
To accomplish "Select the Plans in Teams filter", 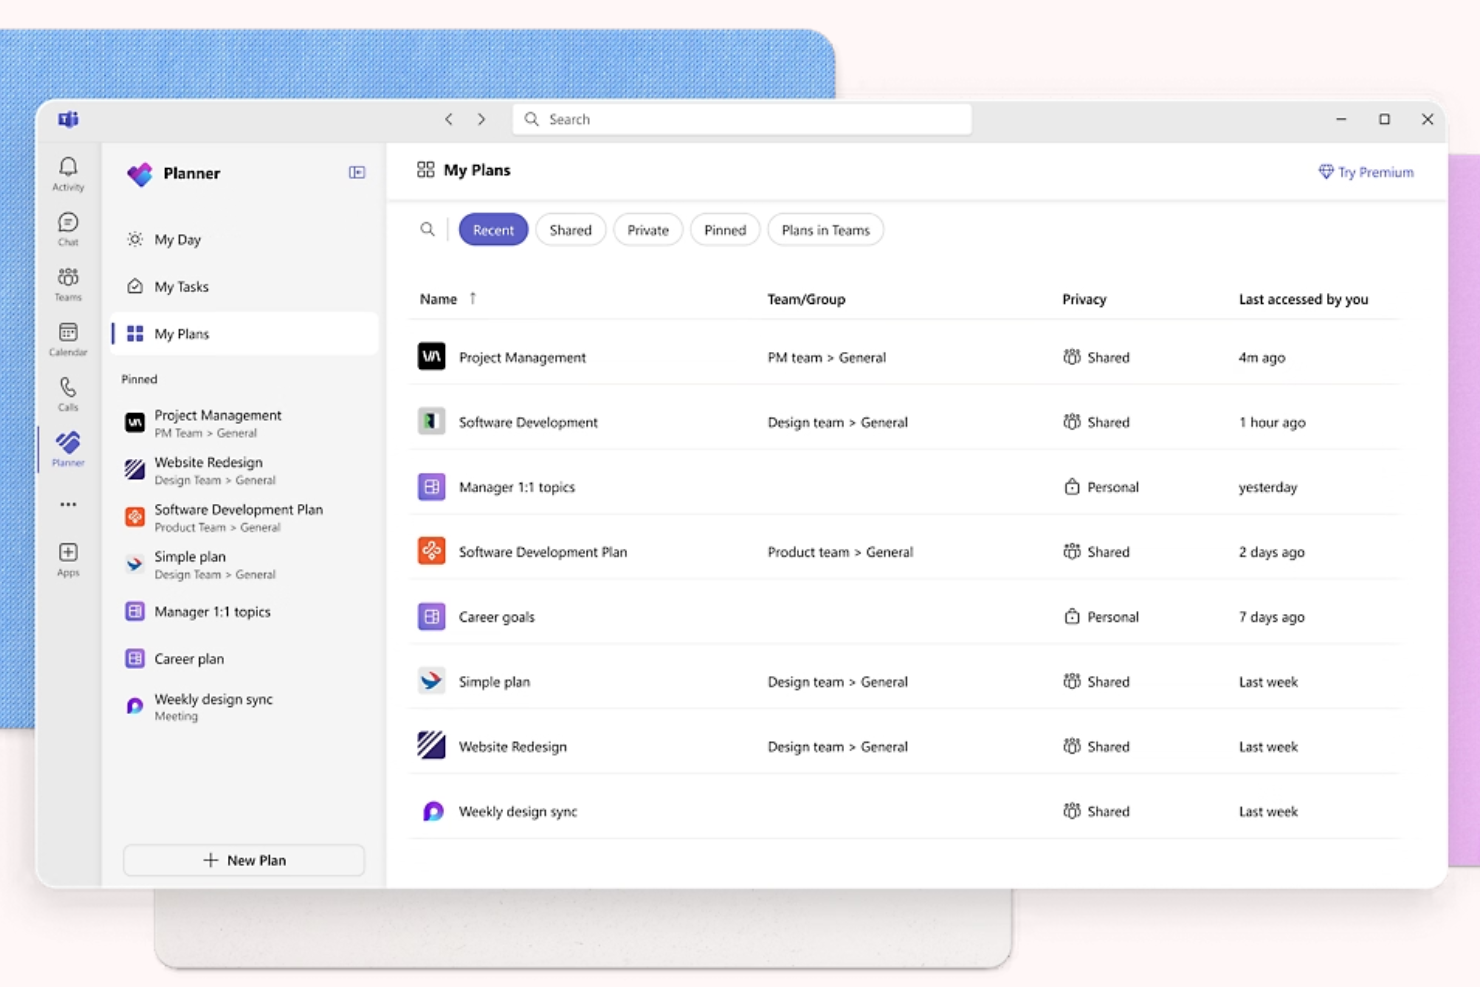I will pyautogui.click(x=825, y=230).
